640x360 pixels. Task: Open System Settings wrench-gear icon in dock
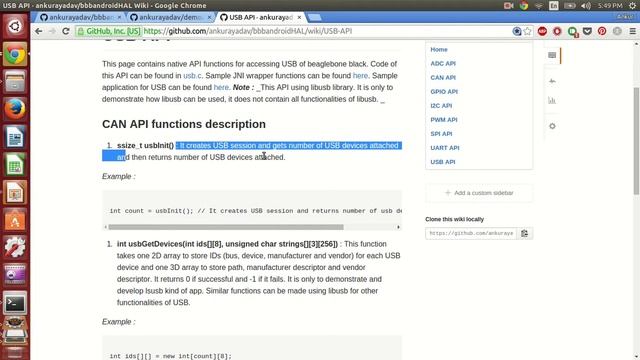click(x=15, y=248)
